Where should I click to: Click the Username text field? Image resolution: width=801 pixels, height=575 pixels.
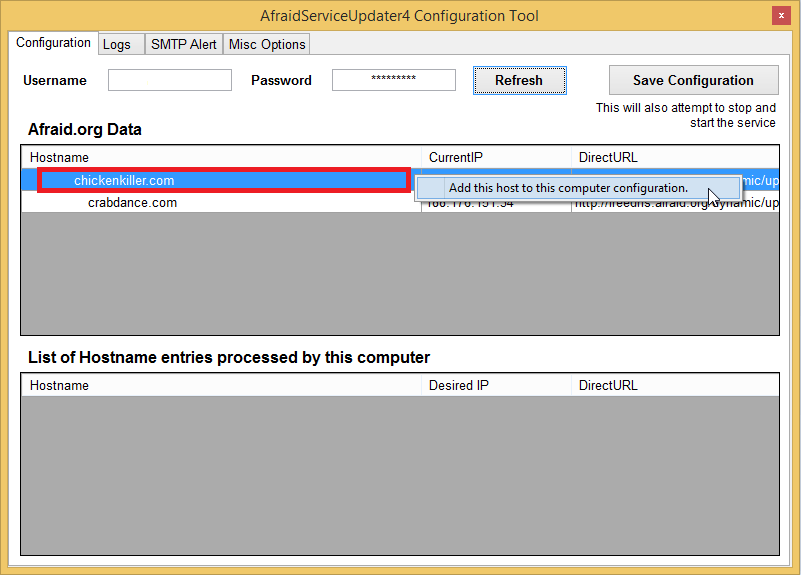click(x=170, y=80)
